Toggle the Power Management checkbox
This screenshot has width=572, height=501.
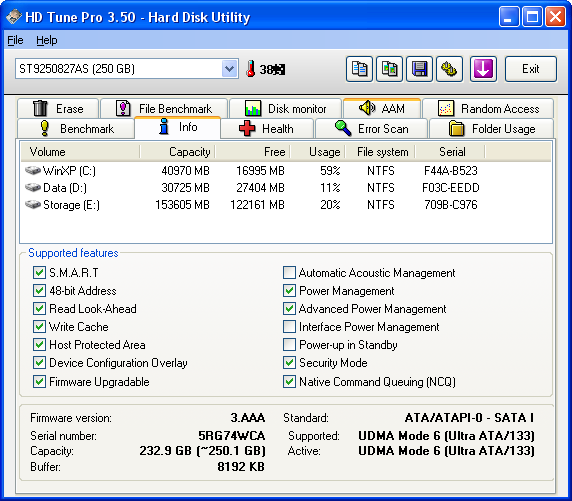coord(289,290)
